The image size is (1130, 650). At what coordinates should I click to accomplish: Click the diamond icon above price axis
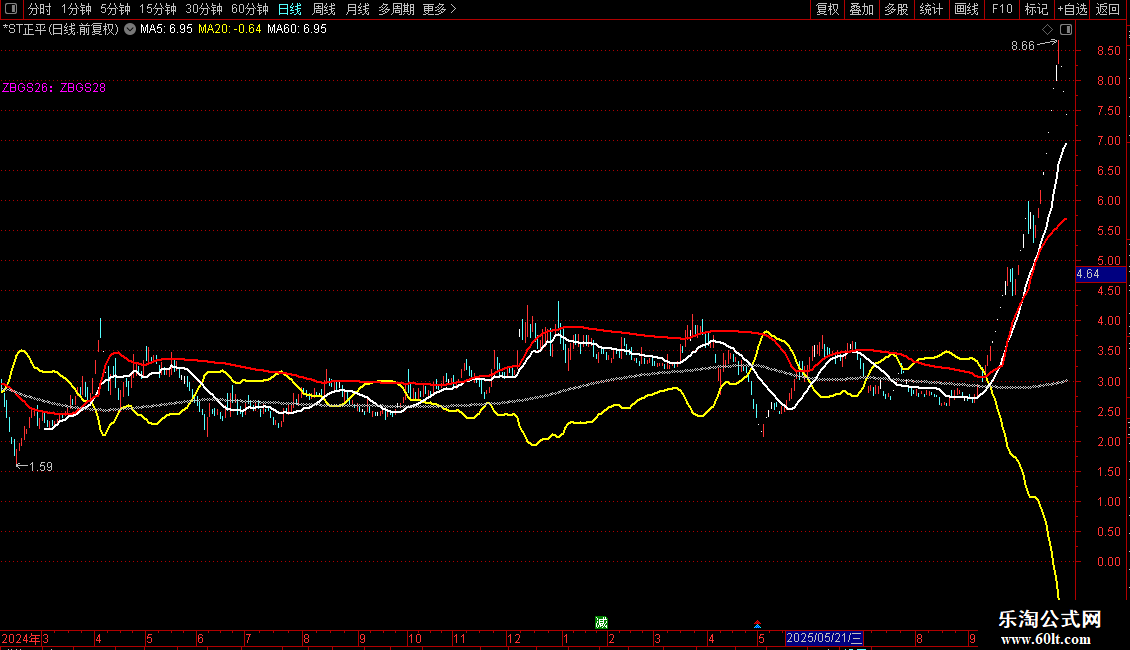click(x=1047, y=30)
